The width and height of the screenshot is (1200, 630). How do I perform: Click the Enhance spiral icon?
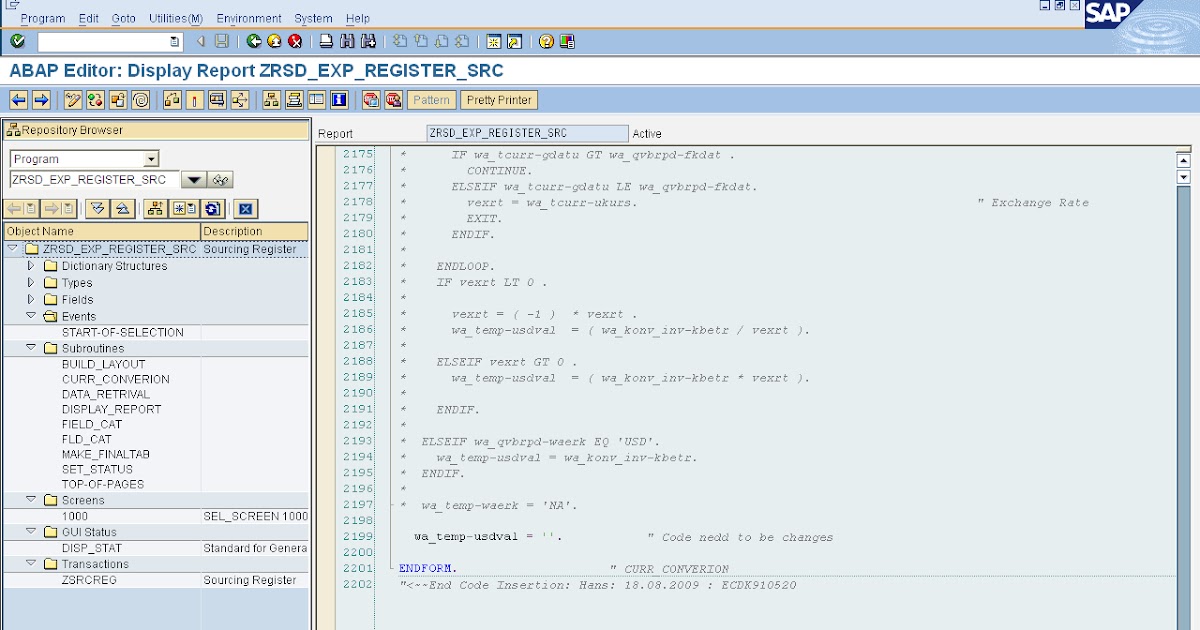coord(142,100)
